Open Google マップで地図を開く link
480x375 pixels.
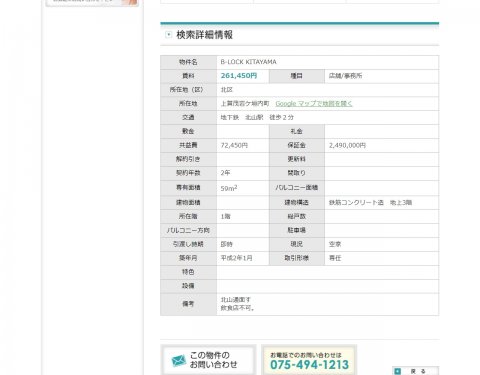(314, 104)
